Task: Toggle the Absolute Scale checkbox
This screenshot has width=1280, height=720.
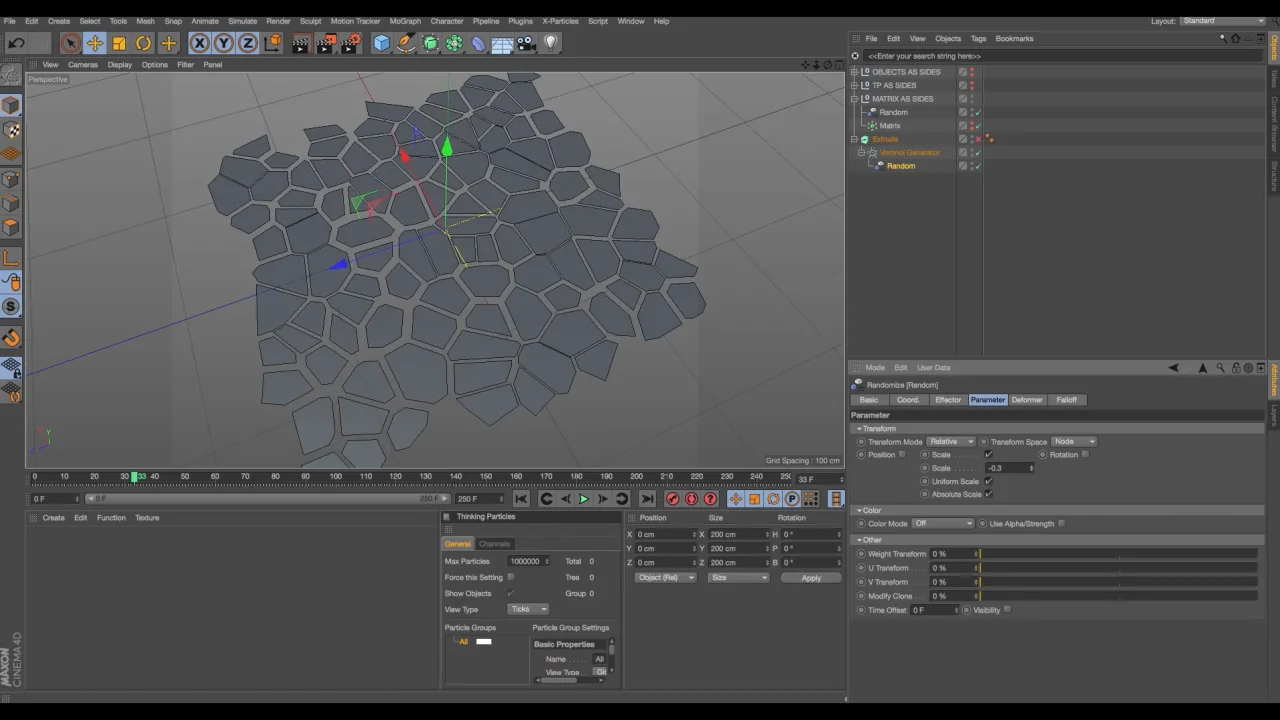Action: 988,494
